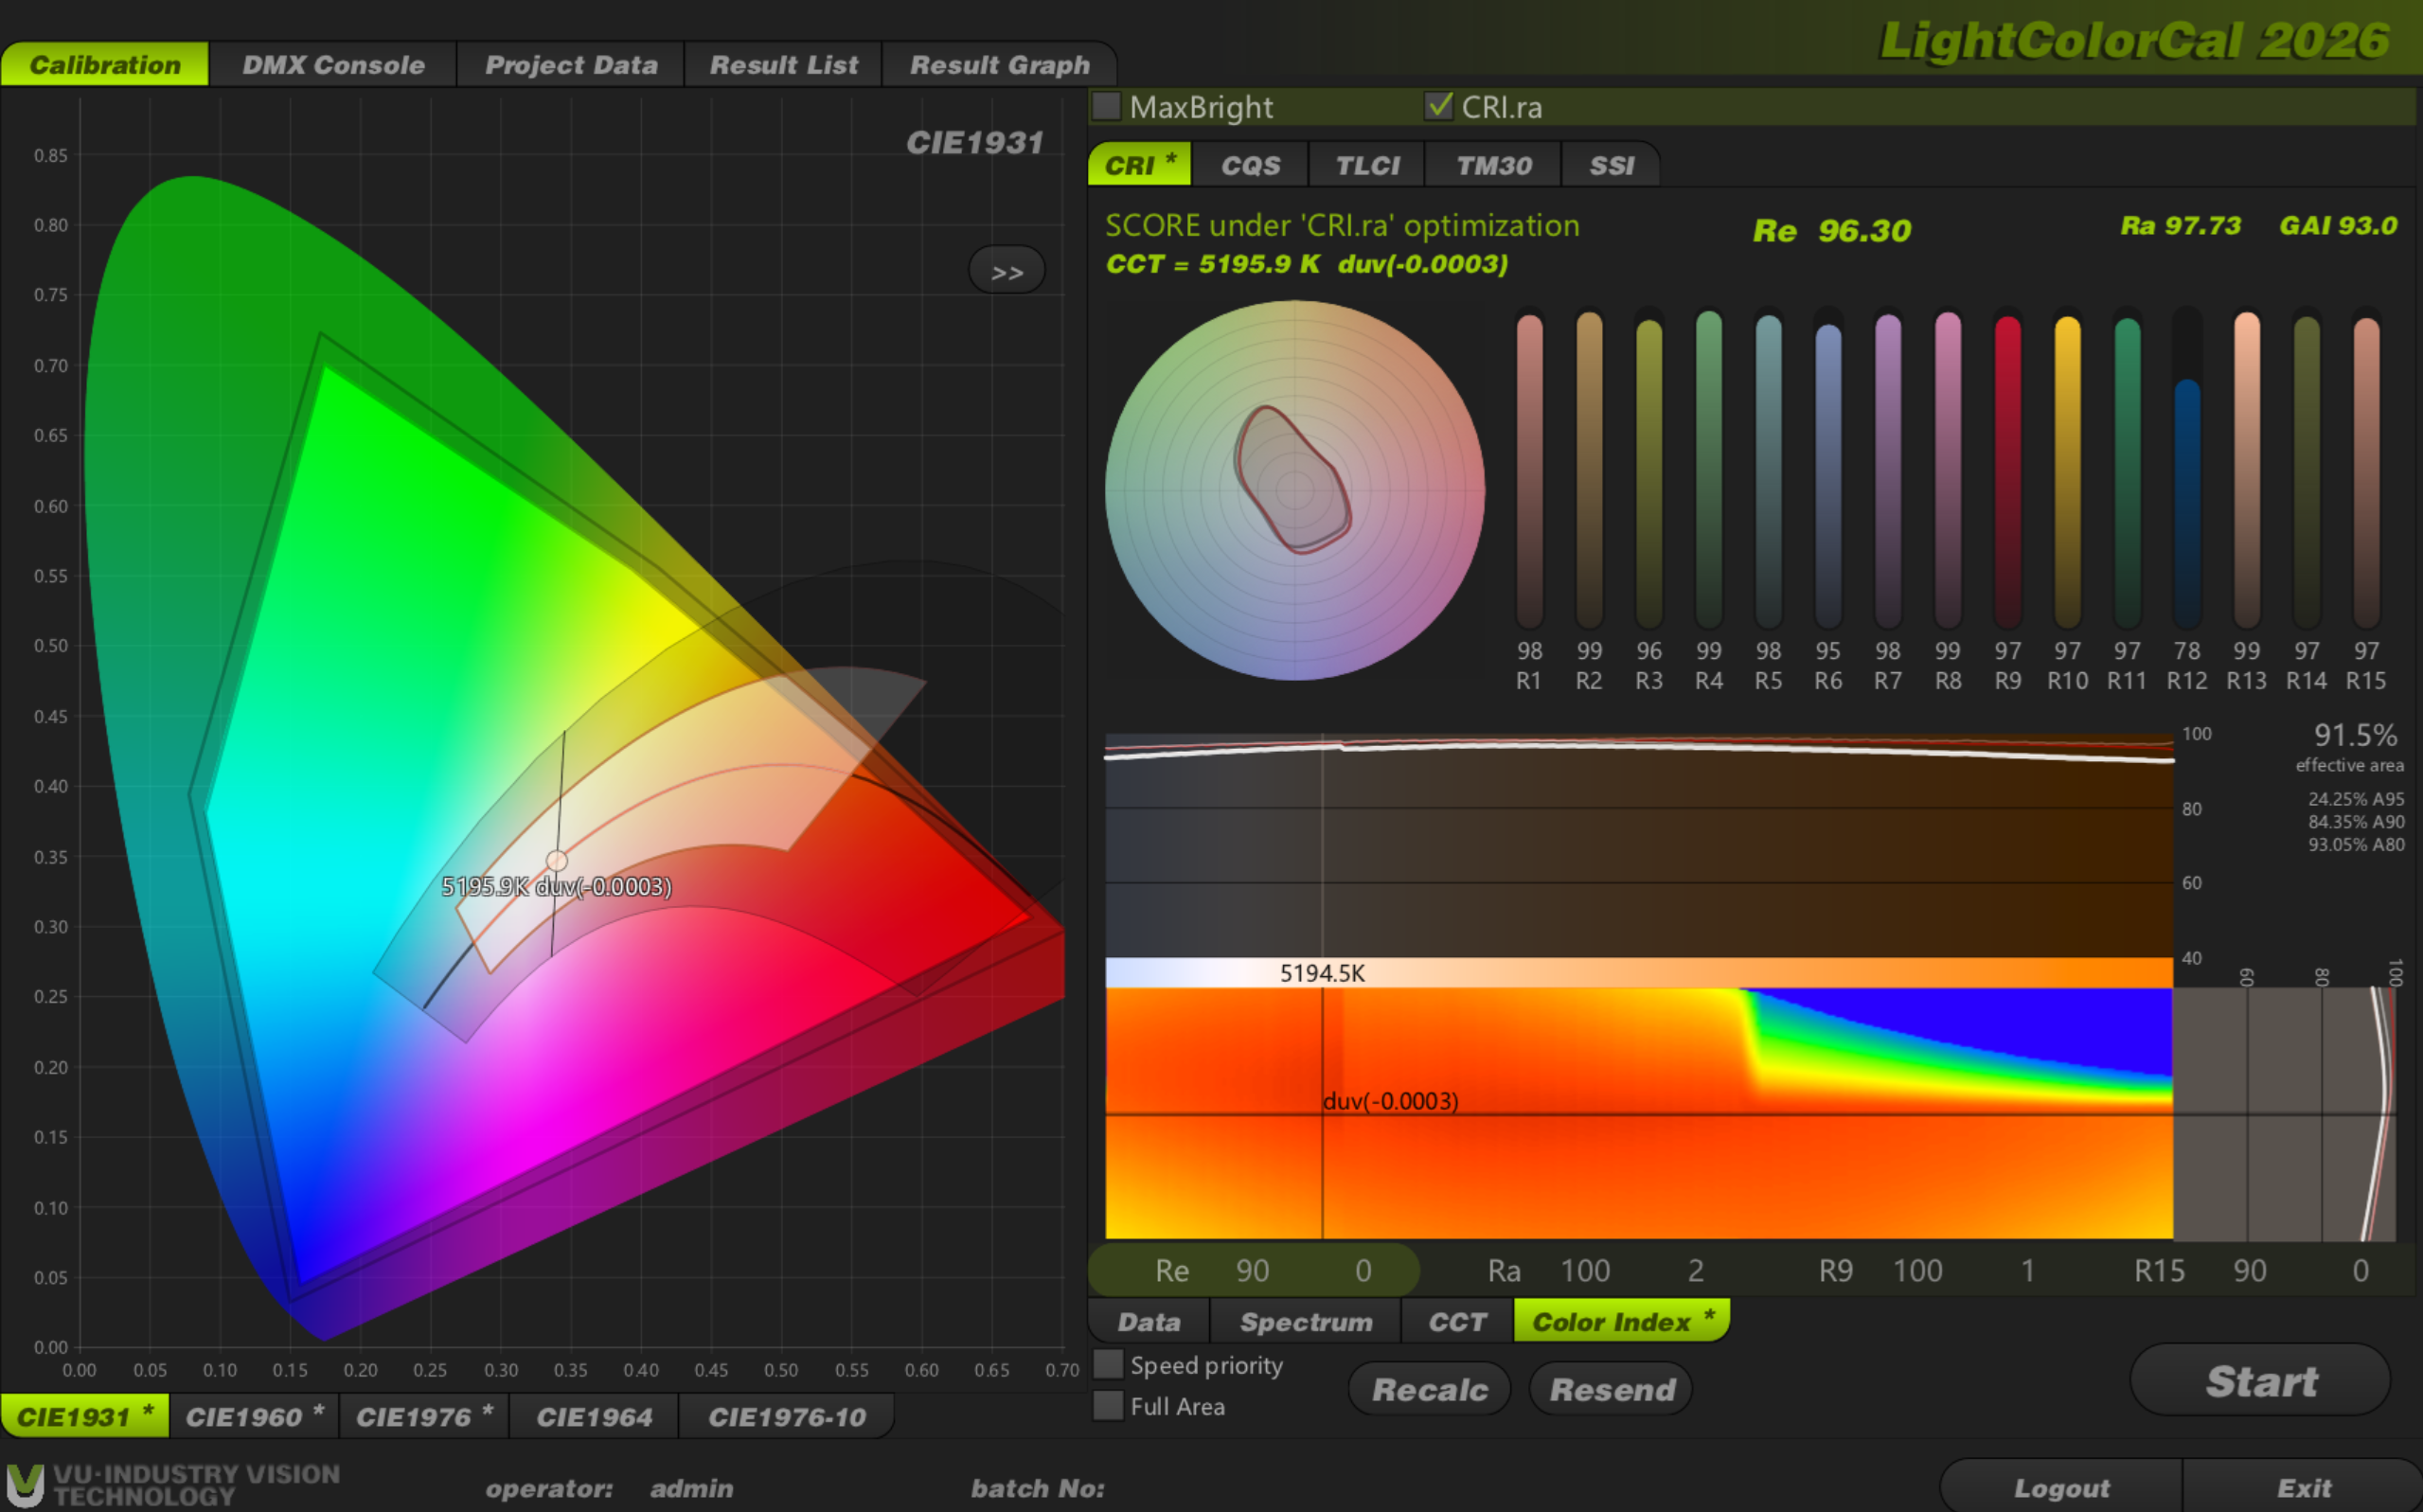Click the R9 red color bar

pos(2007,469)
